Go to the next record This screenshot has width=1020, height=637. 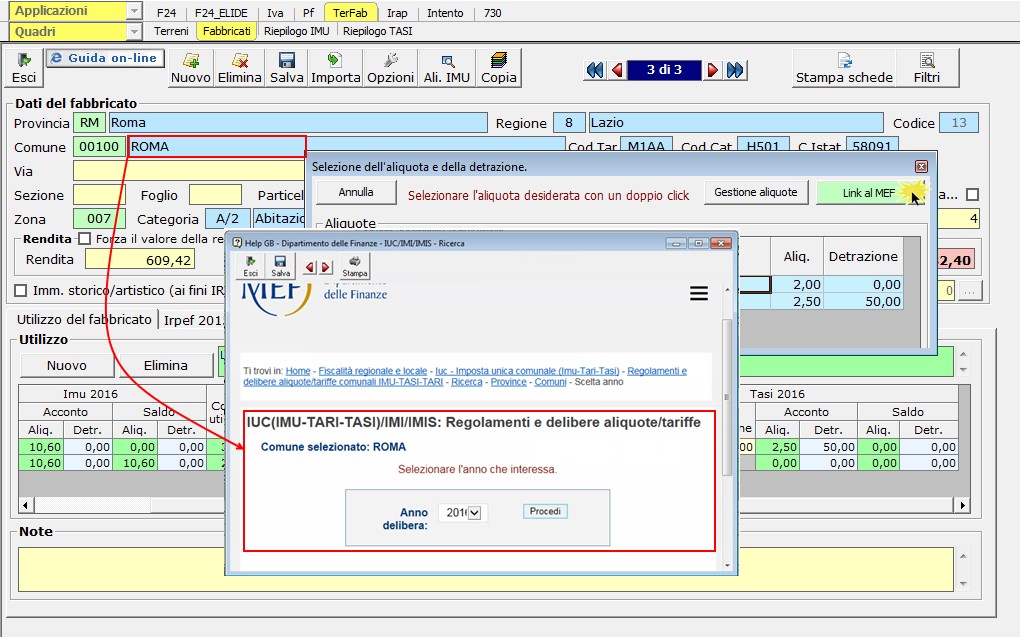coord(712,70)
